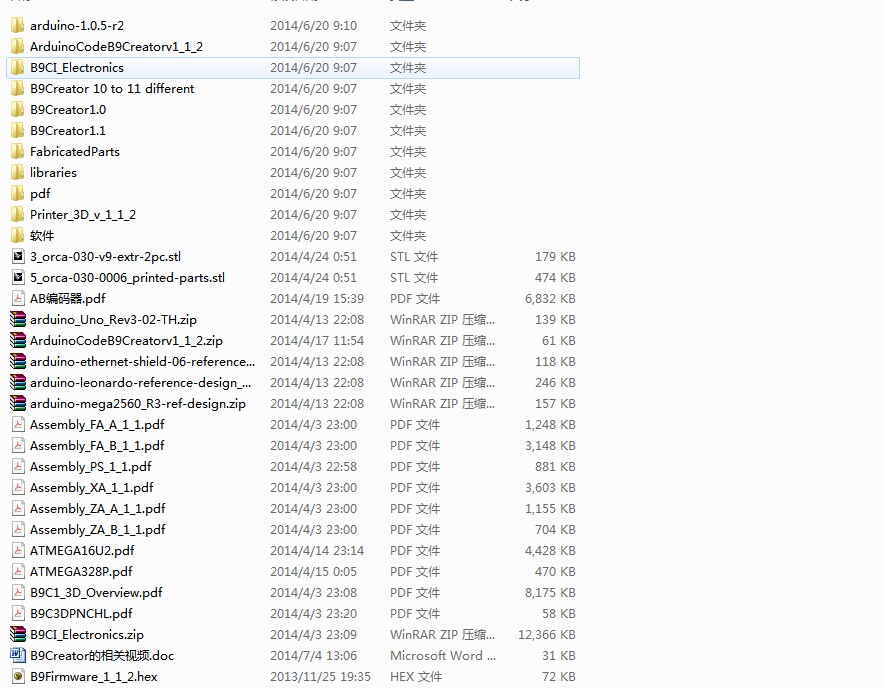882x688 pixels.
Task: Click the 61 KB size value
Action: click(x=559, y=340)
